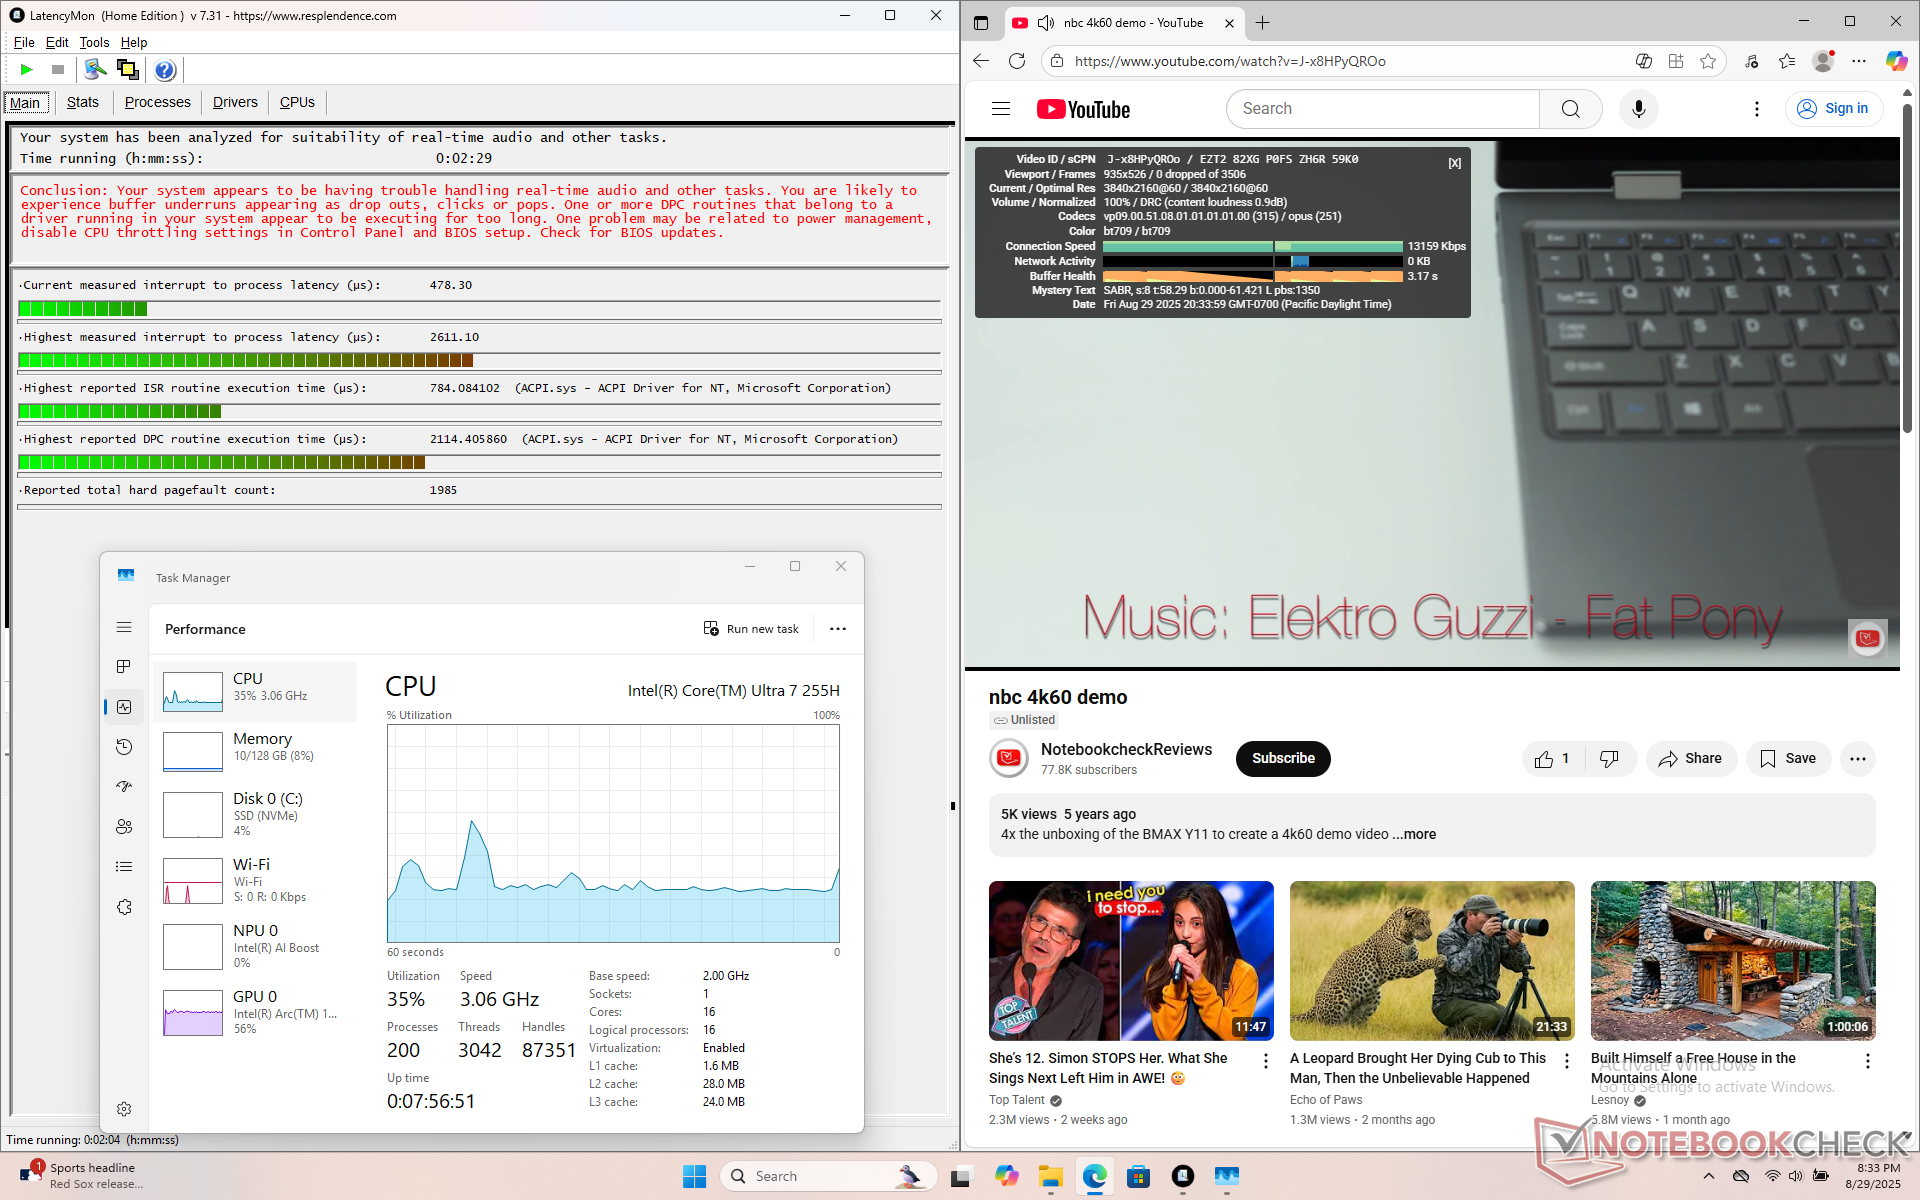Select Wi-Fi in Task Manager performance list
1920x1200 pixels.
click(x=256, y=880)
